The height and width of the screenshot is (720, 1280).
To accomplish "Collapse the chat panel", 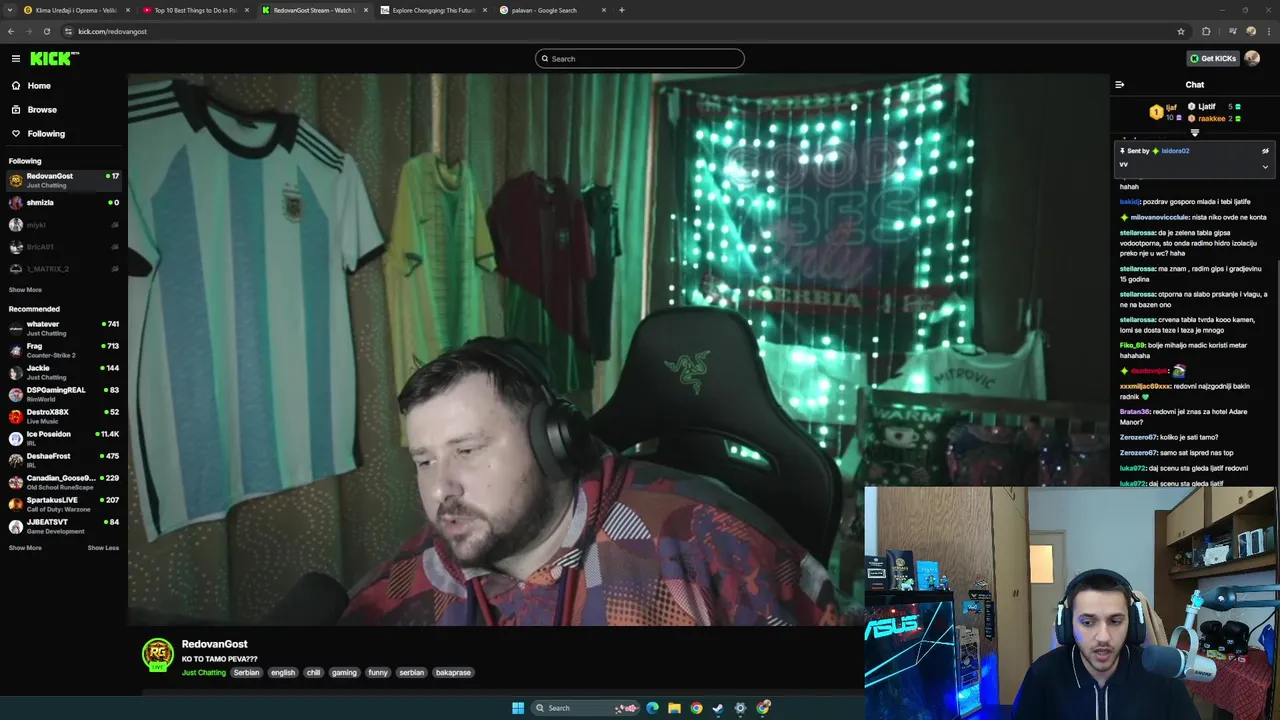I will 1120,85.
